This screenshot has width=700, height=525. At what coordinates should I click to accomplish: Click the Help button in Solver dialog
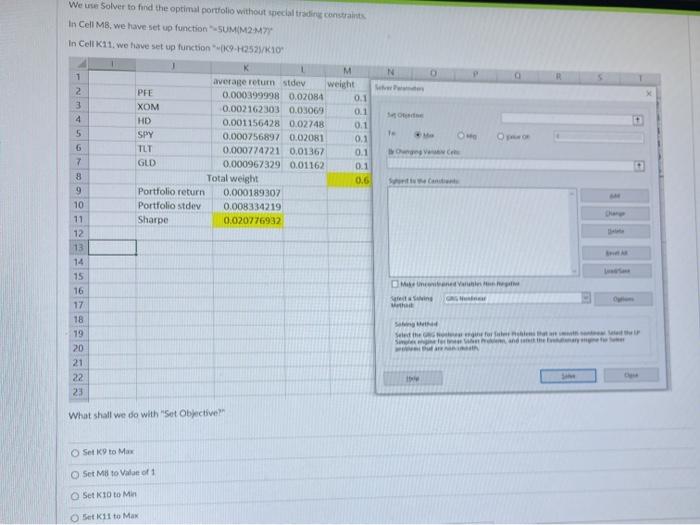tap(413, 378)
